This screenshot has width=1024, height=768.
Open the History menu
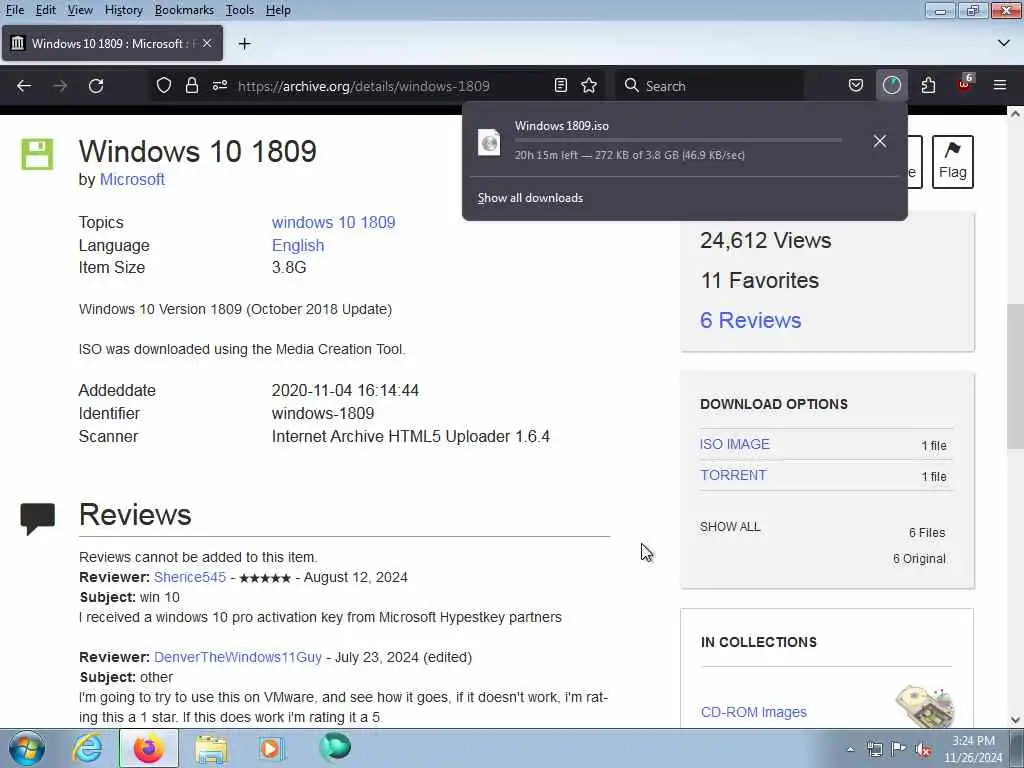click(x=123, y=10)
